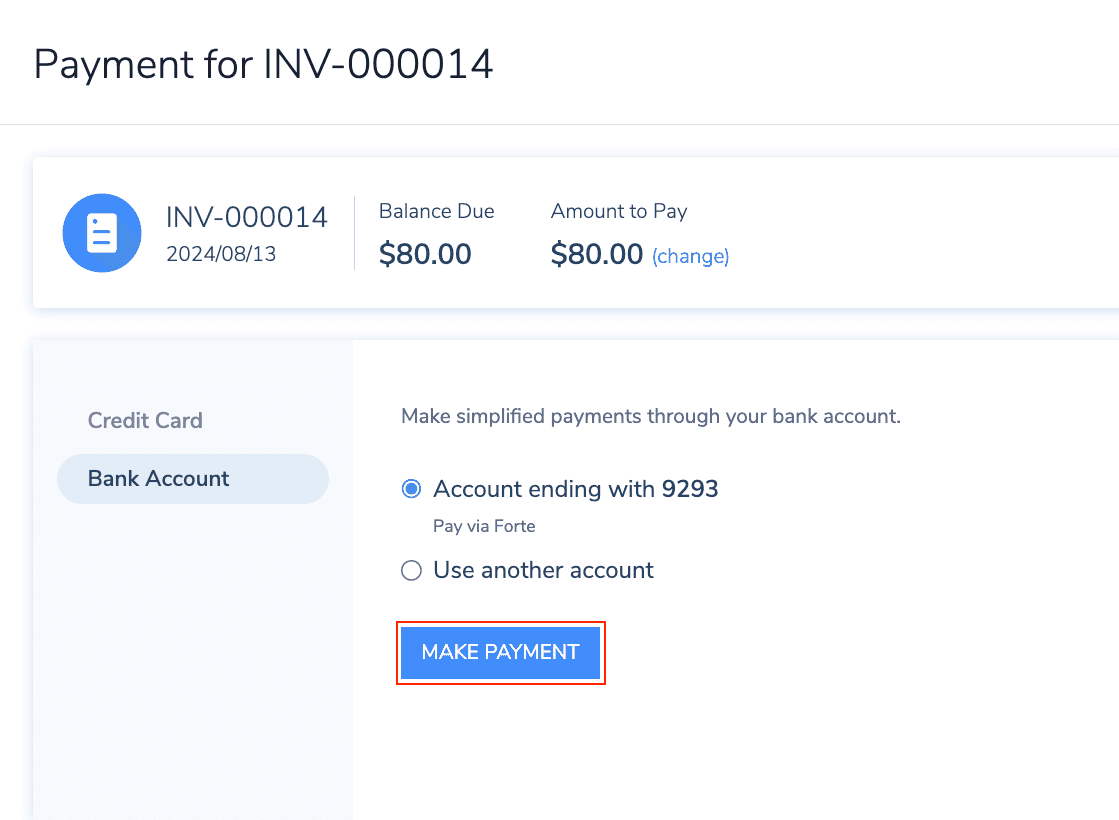This screenshot has width=1119, height=820.
Task: Click the Amount to Pay label
Action: coord(618,211)
